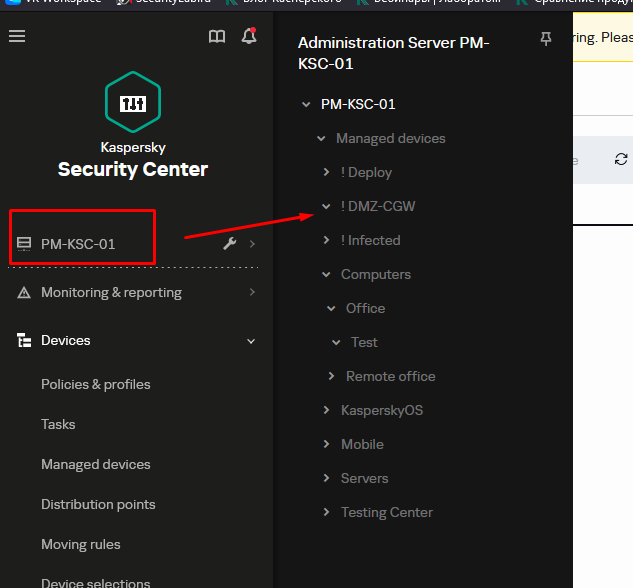Collapse the Managed devices tree node chevron
The image size is (633, 588).
point(321,138)
